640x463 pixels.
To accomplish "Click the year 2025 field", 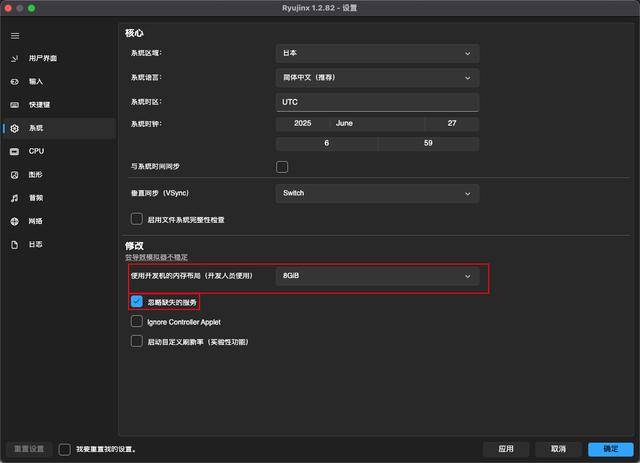I will (302, 123).
